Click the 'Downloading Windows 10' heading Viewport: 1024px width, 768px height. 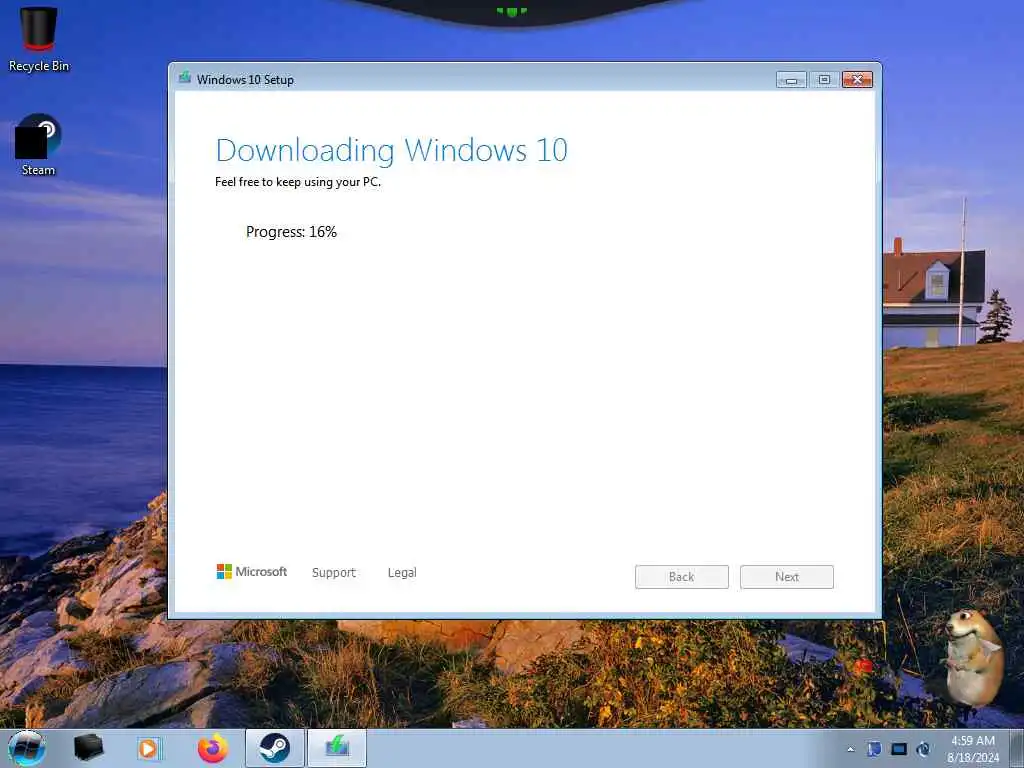(392, 150)
